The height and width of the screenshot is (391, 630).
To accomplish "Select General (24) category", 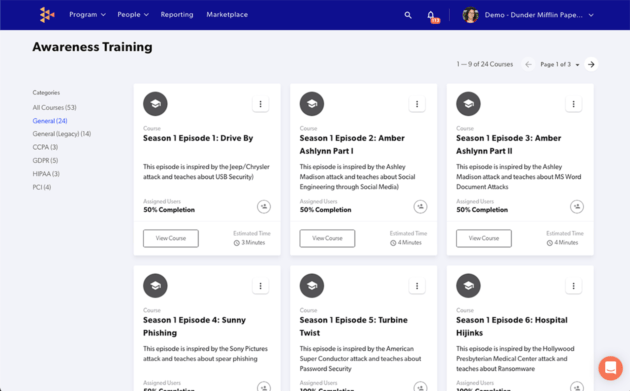I will (50, 121).
